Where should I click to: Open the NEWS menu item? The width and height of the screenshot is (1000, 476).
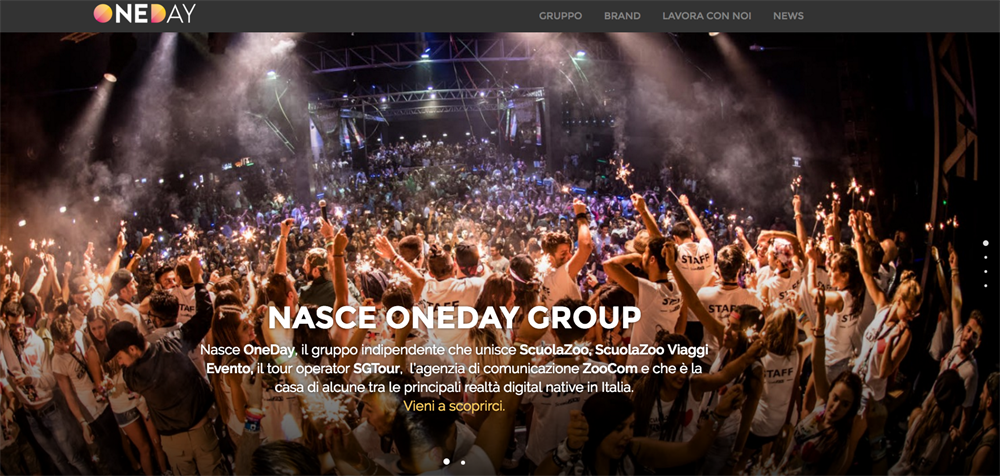click(x=788, y=16)
